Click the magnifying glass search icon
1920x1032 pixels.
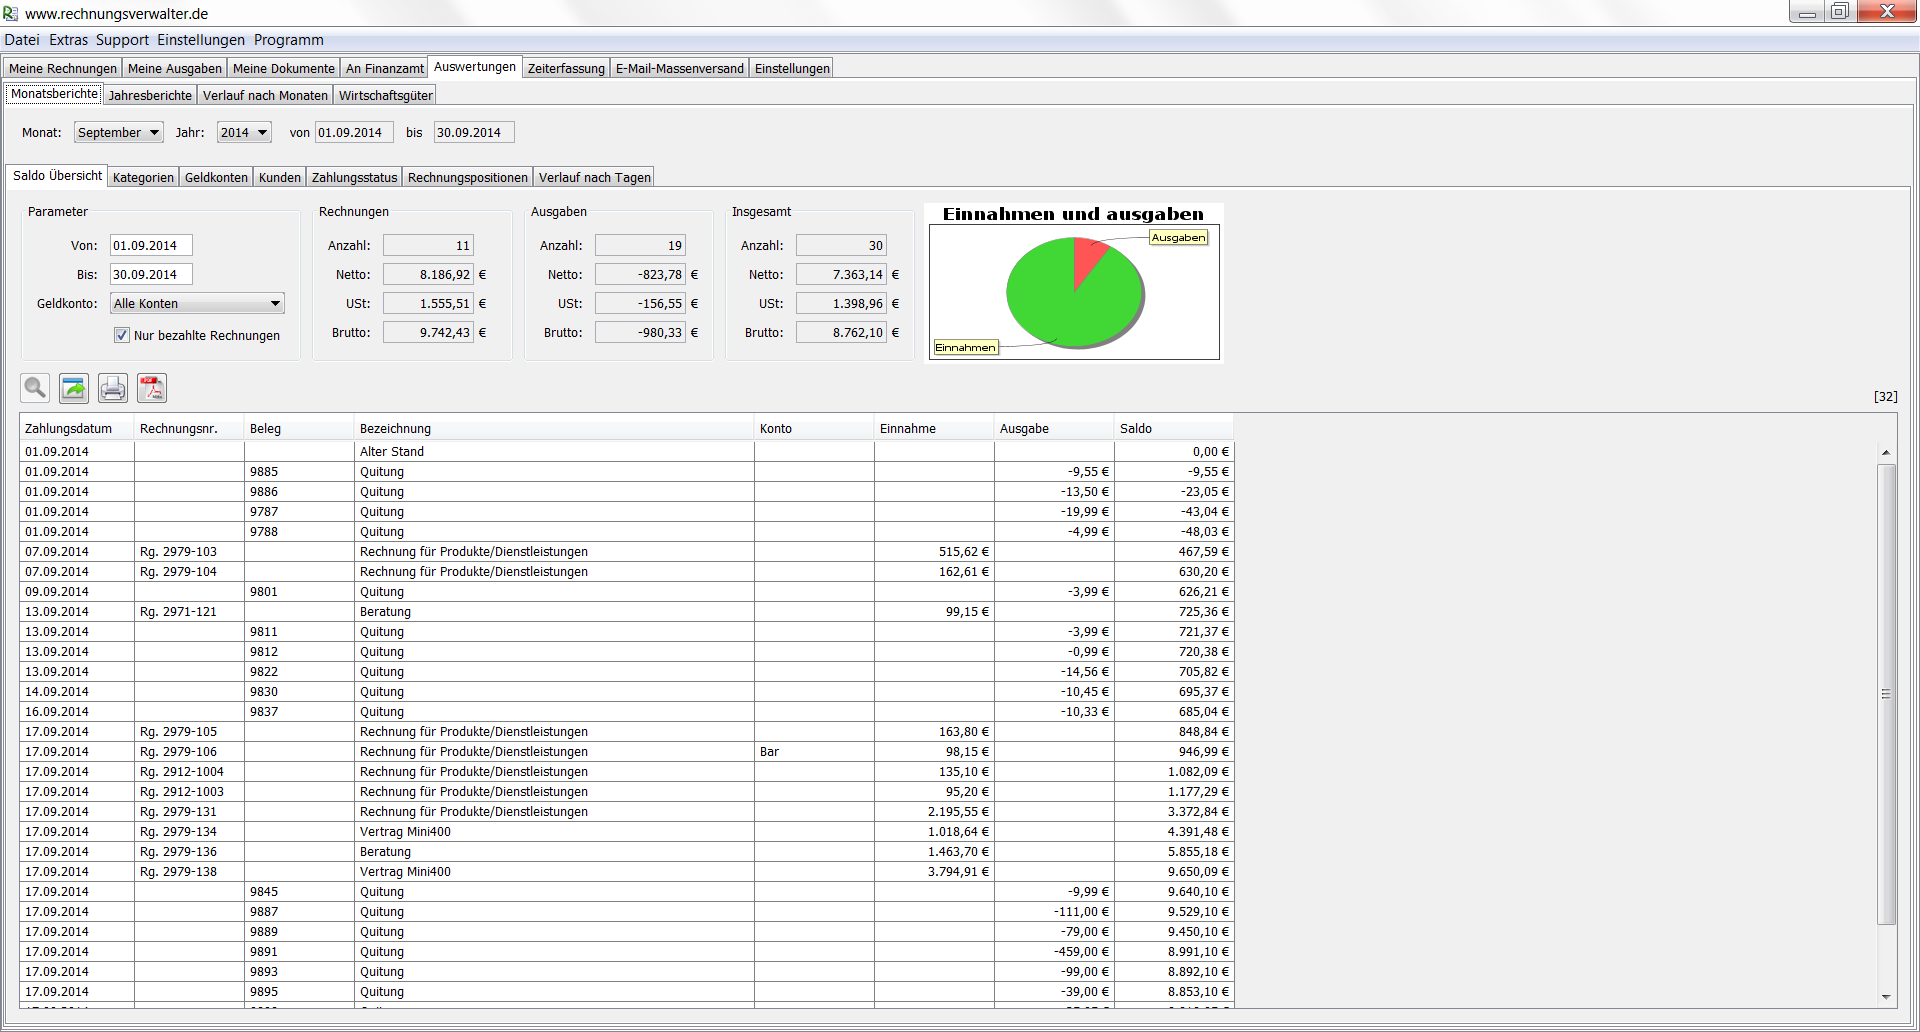tap(35, 388)
